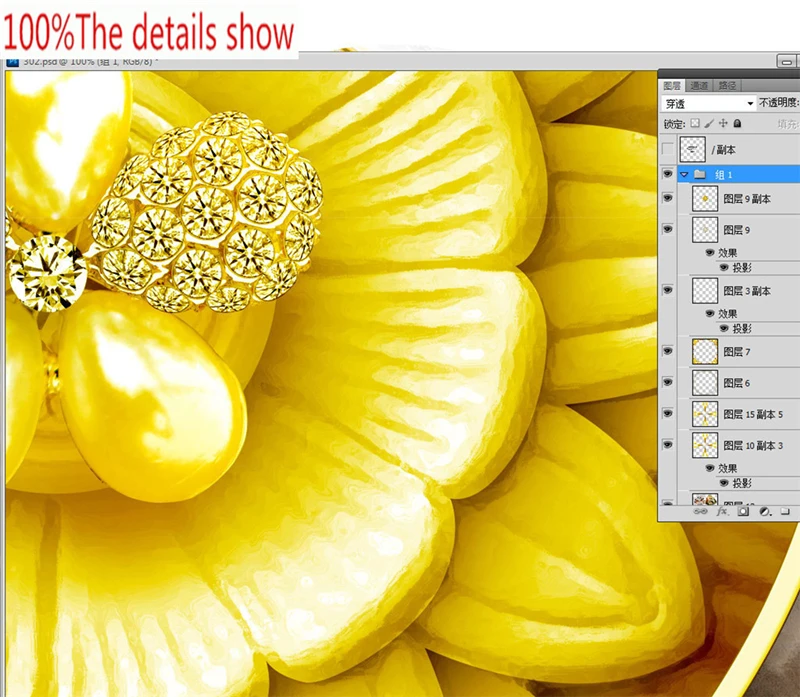Image resolution: width=800 pixels, height=697 pixels.
Task: Select layer name 图层 9
Action: pos(737,230)
